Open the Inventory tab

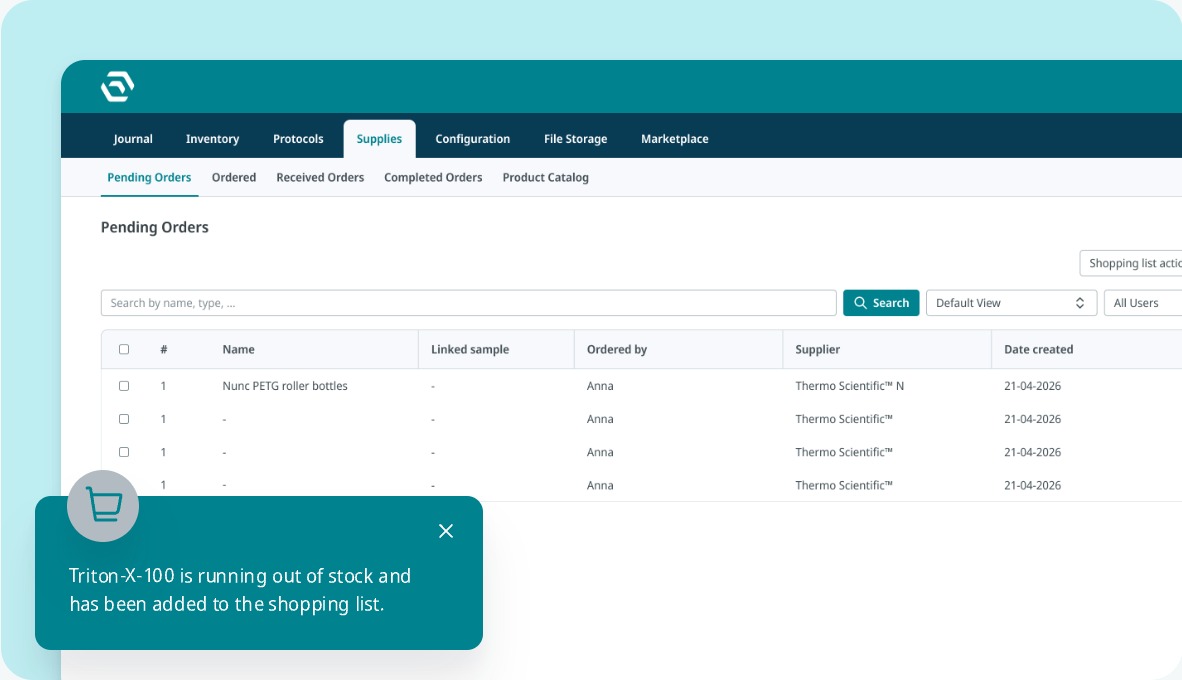[213, 139]
